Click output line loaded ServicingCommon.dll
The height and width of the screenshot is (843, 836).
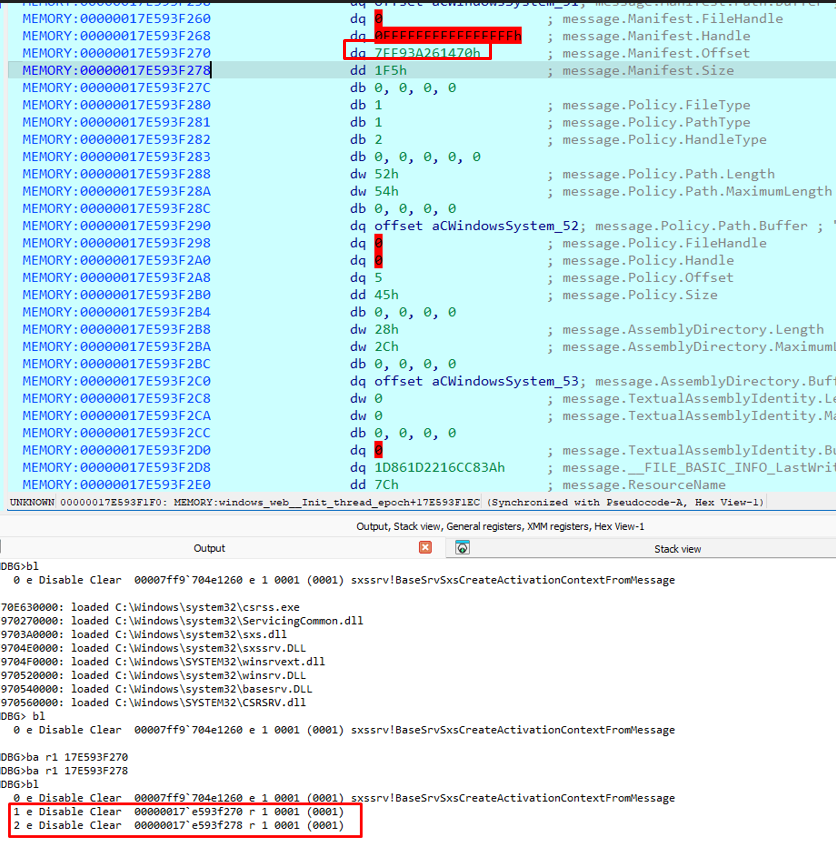point(182,620)
